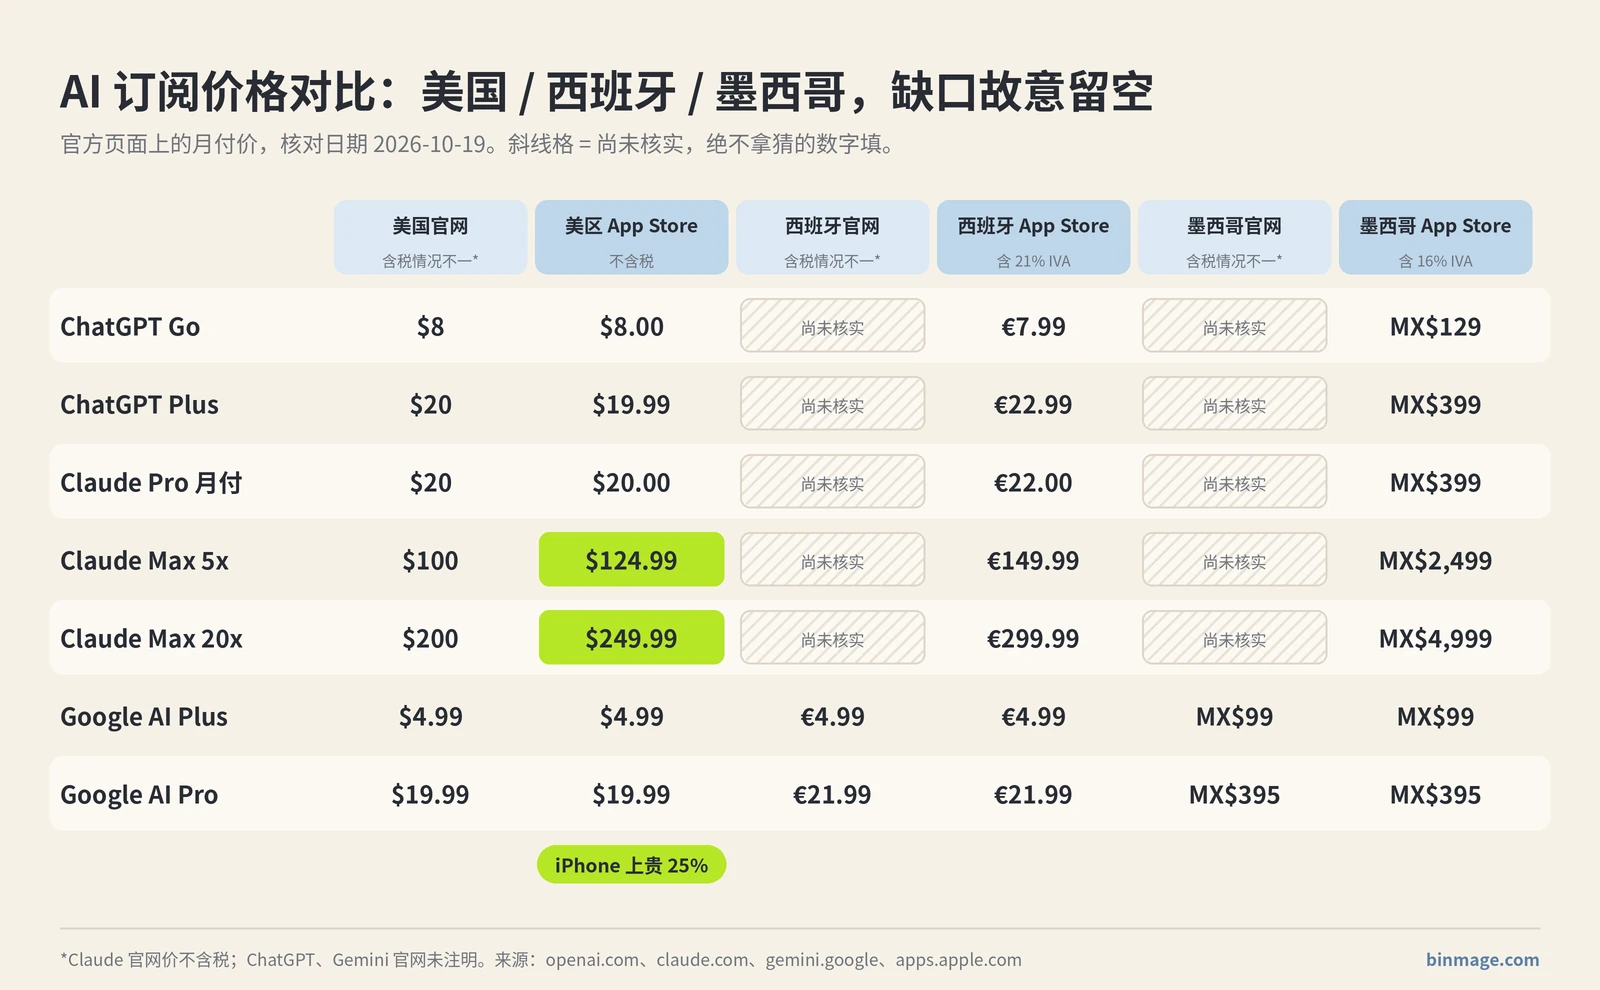Viewport: 1600px width, 990px height.
Task: Click the "西班牙官网" column header
Action: 832,237
